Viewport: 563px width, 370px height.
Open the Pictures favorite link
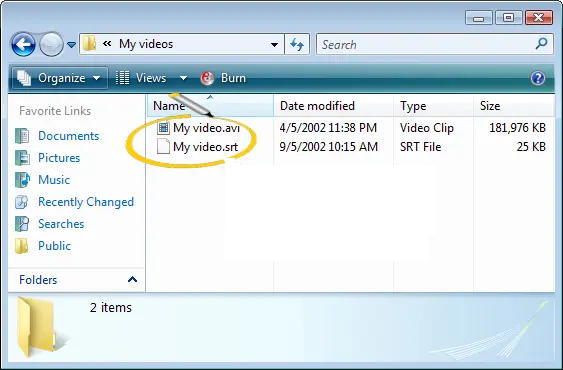59,158
